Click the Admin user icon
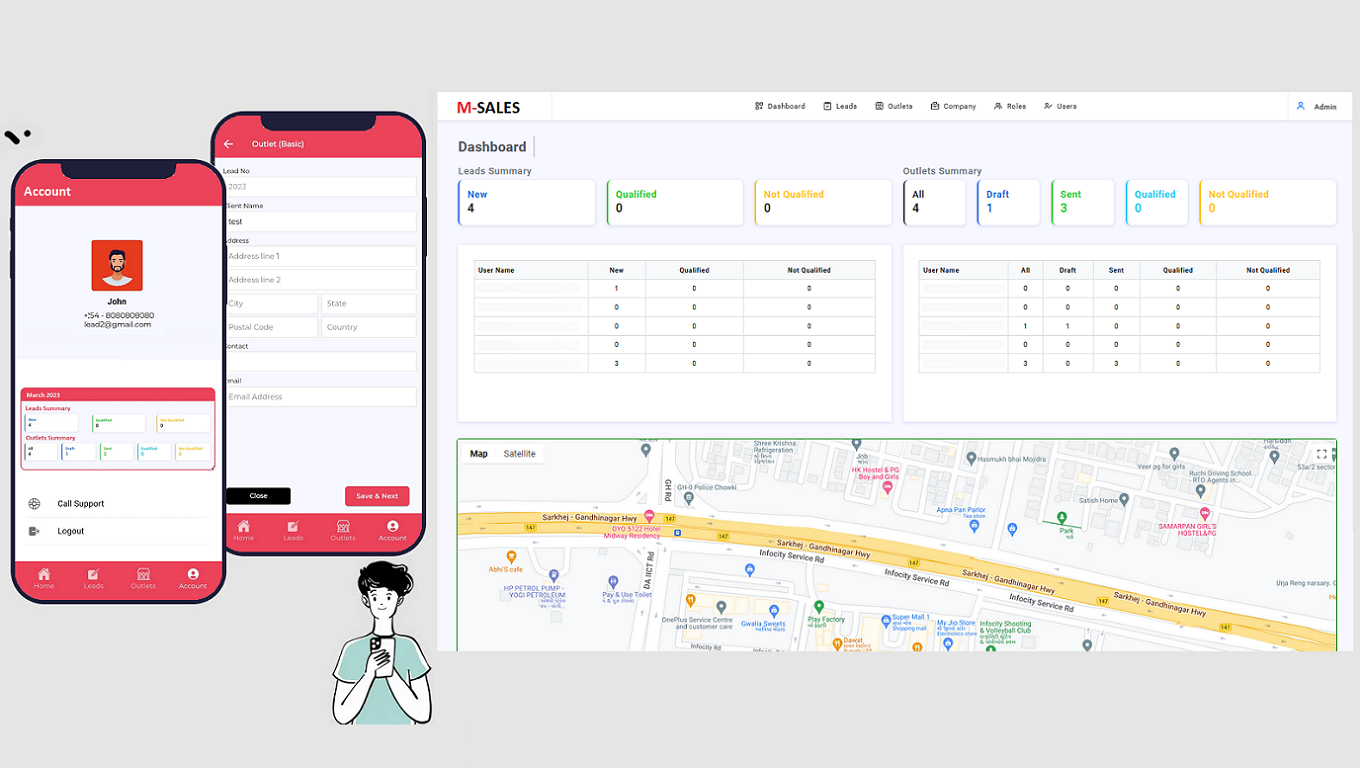 click(1301, 106)
